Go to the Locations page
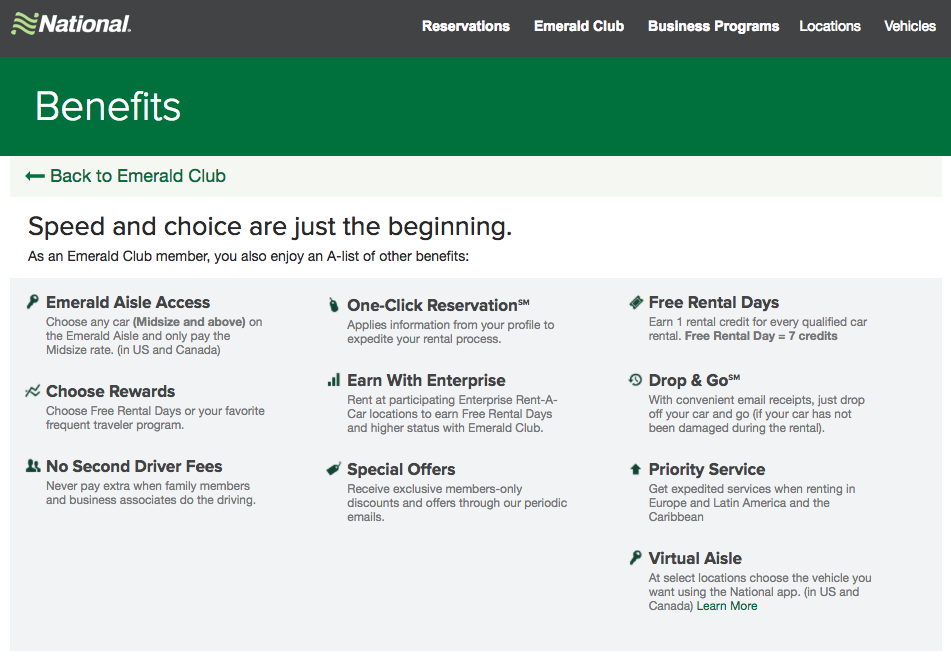The height and width of the screenshot is (659, 951). [x=830, y=26]
